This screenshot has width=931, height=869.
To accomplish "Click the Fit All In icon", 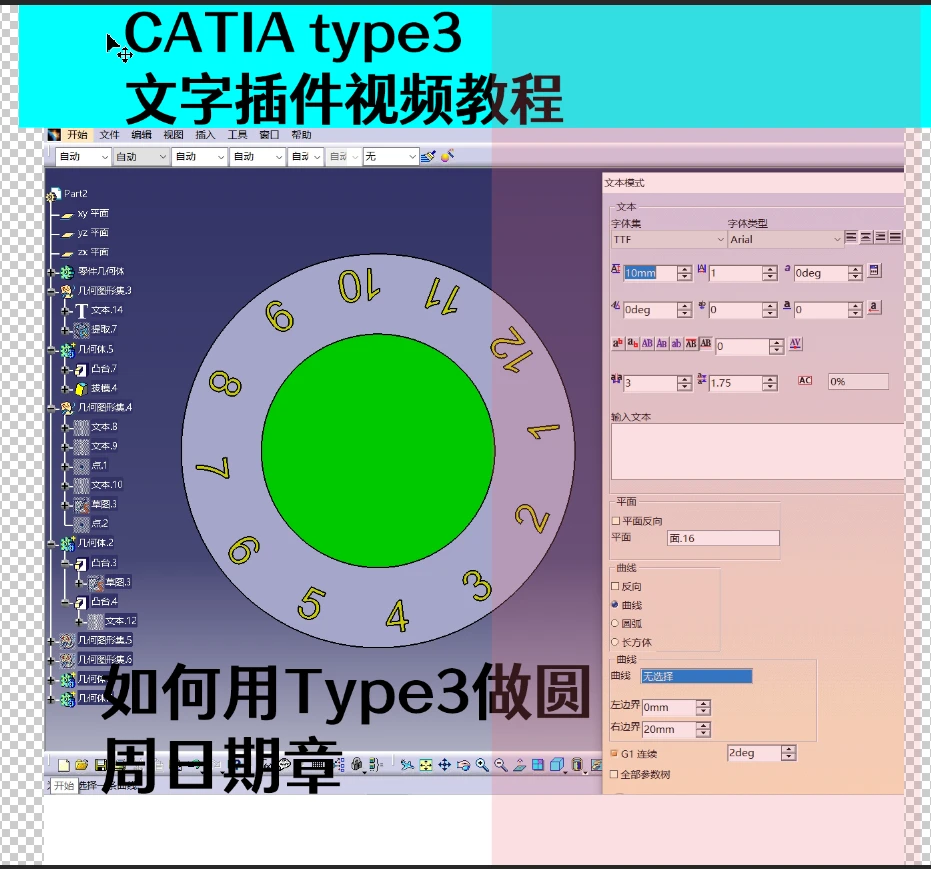I will (426, 765).
